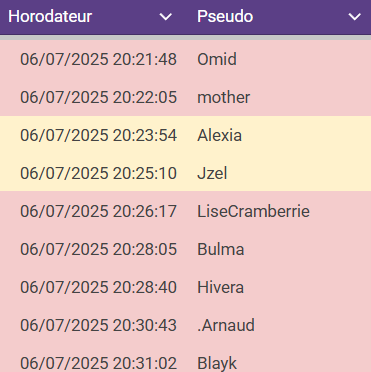371x372 pixels.
Task: Click timestamp 06/07/2025 20:28:40
Action: (x=98, y=287)
